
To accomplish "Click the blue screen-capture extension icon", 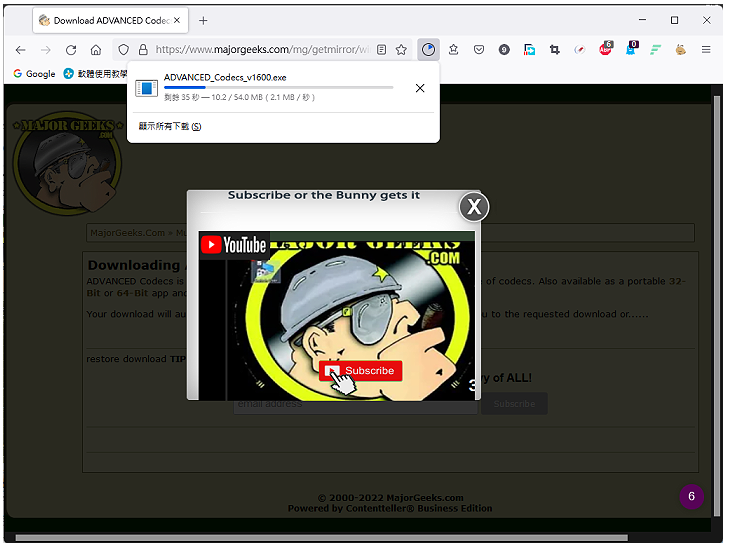I will (x=529, y=49).
